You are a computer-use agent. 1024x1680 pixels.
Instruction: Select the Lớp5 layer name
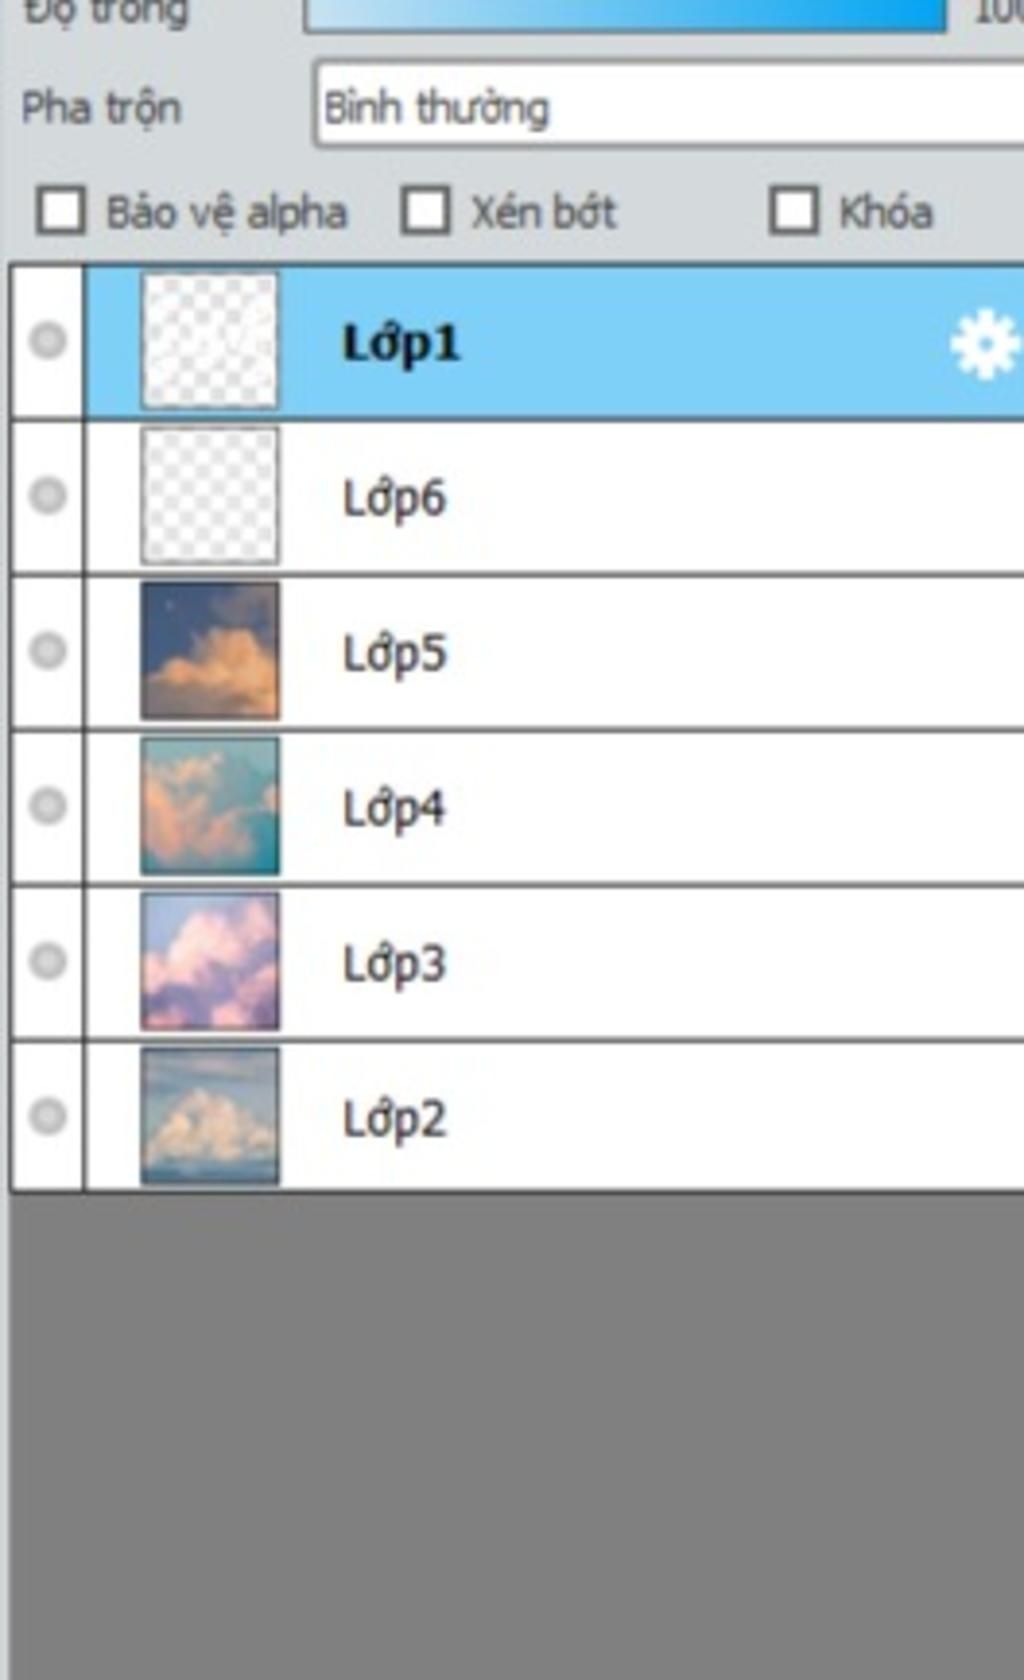click(x=394, y=654)
